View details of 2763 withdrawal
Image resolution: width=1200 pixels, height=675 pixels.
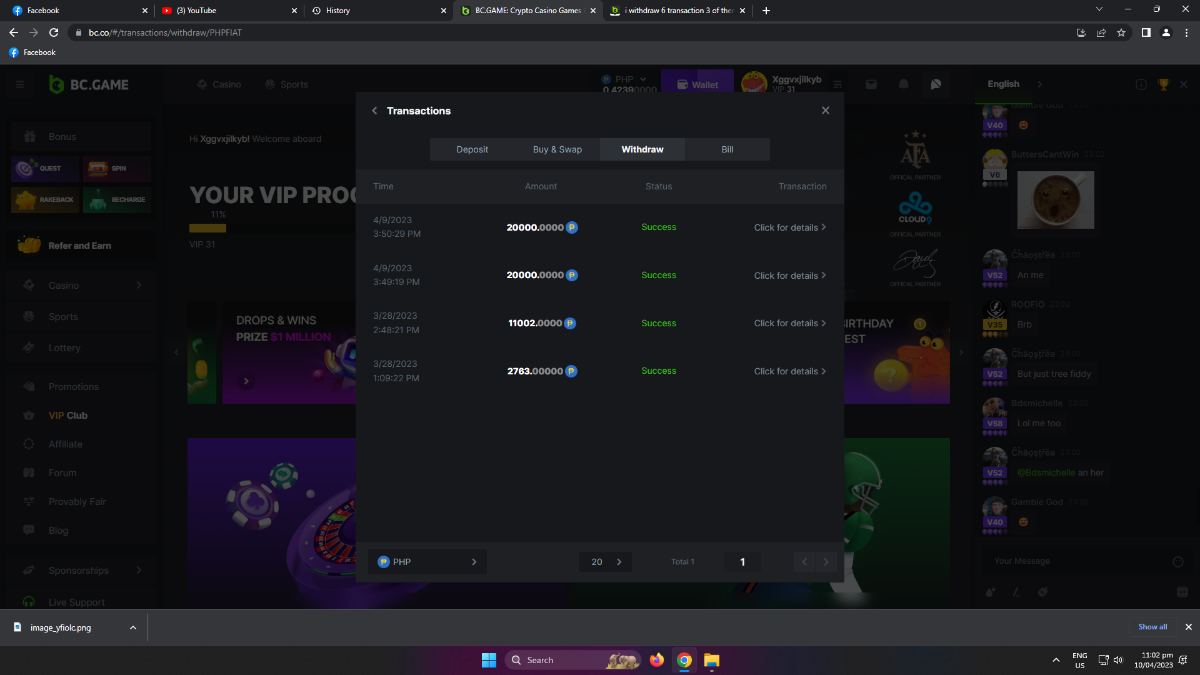789,371
